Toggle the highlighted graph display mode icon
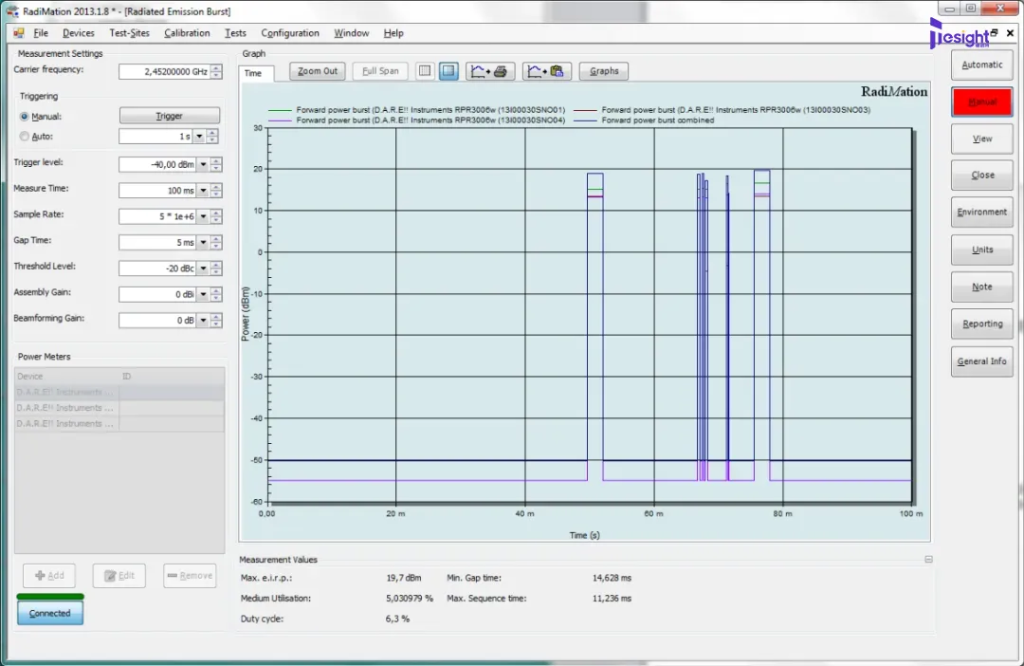 pyautogui.click(x=449, y=71)
